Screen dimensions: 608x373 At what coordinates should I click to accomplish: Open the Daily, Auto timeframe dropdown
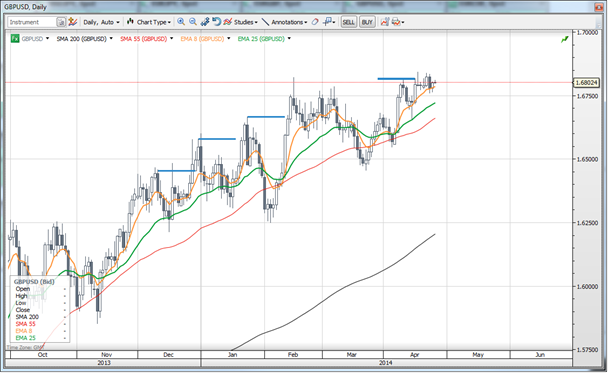[x=101, y=22]
